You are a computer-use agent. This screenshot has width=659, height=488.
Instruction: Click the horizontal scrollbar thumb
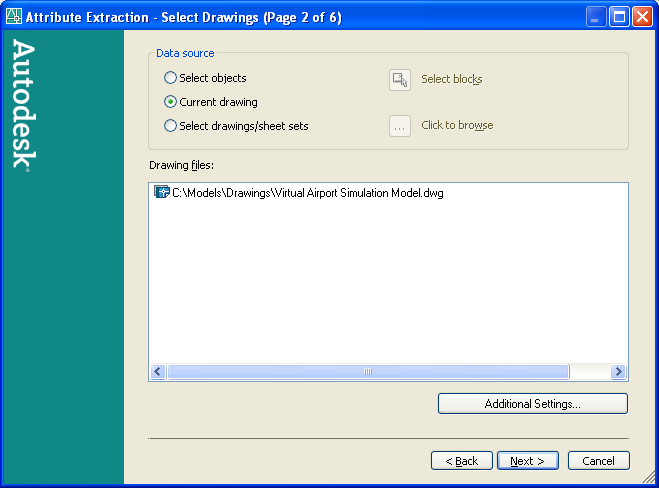point(368,372)
